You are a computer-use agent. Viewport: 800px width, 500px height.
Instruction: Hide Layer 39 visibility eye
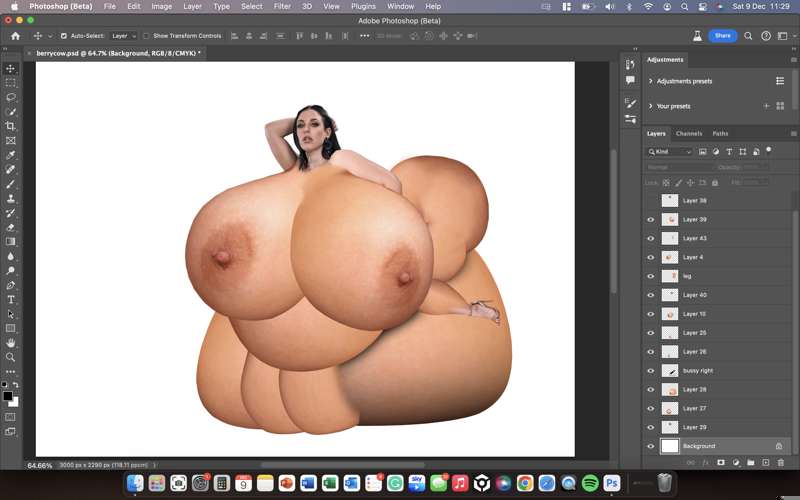(651, 219)
